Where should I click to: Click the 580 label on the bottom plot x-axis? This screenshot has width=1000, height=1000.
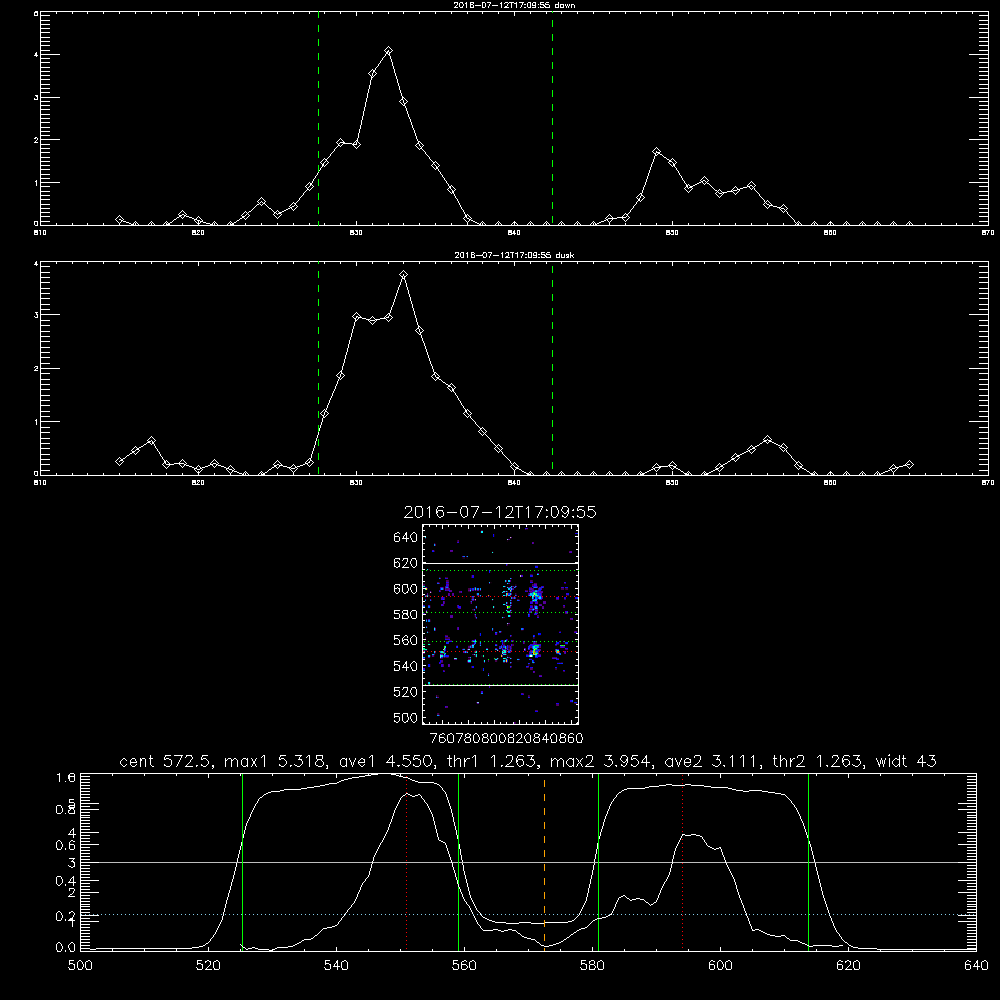point(592,966)
